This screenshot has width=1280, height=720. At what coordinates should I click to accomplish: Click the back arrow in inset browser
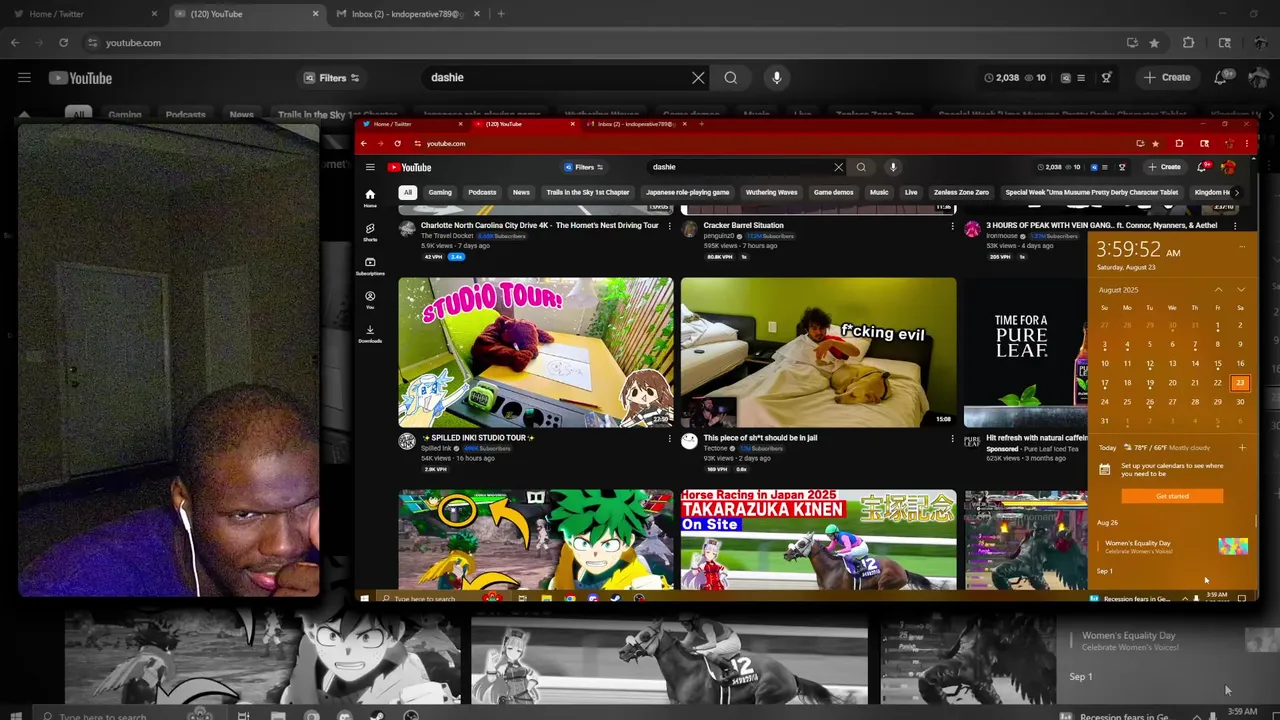click(x=364, y=143)
